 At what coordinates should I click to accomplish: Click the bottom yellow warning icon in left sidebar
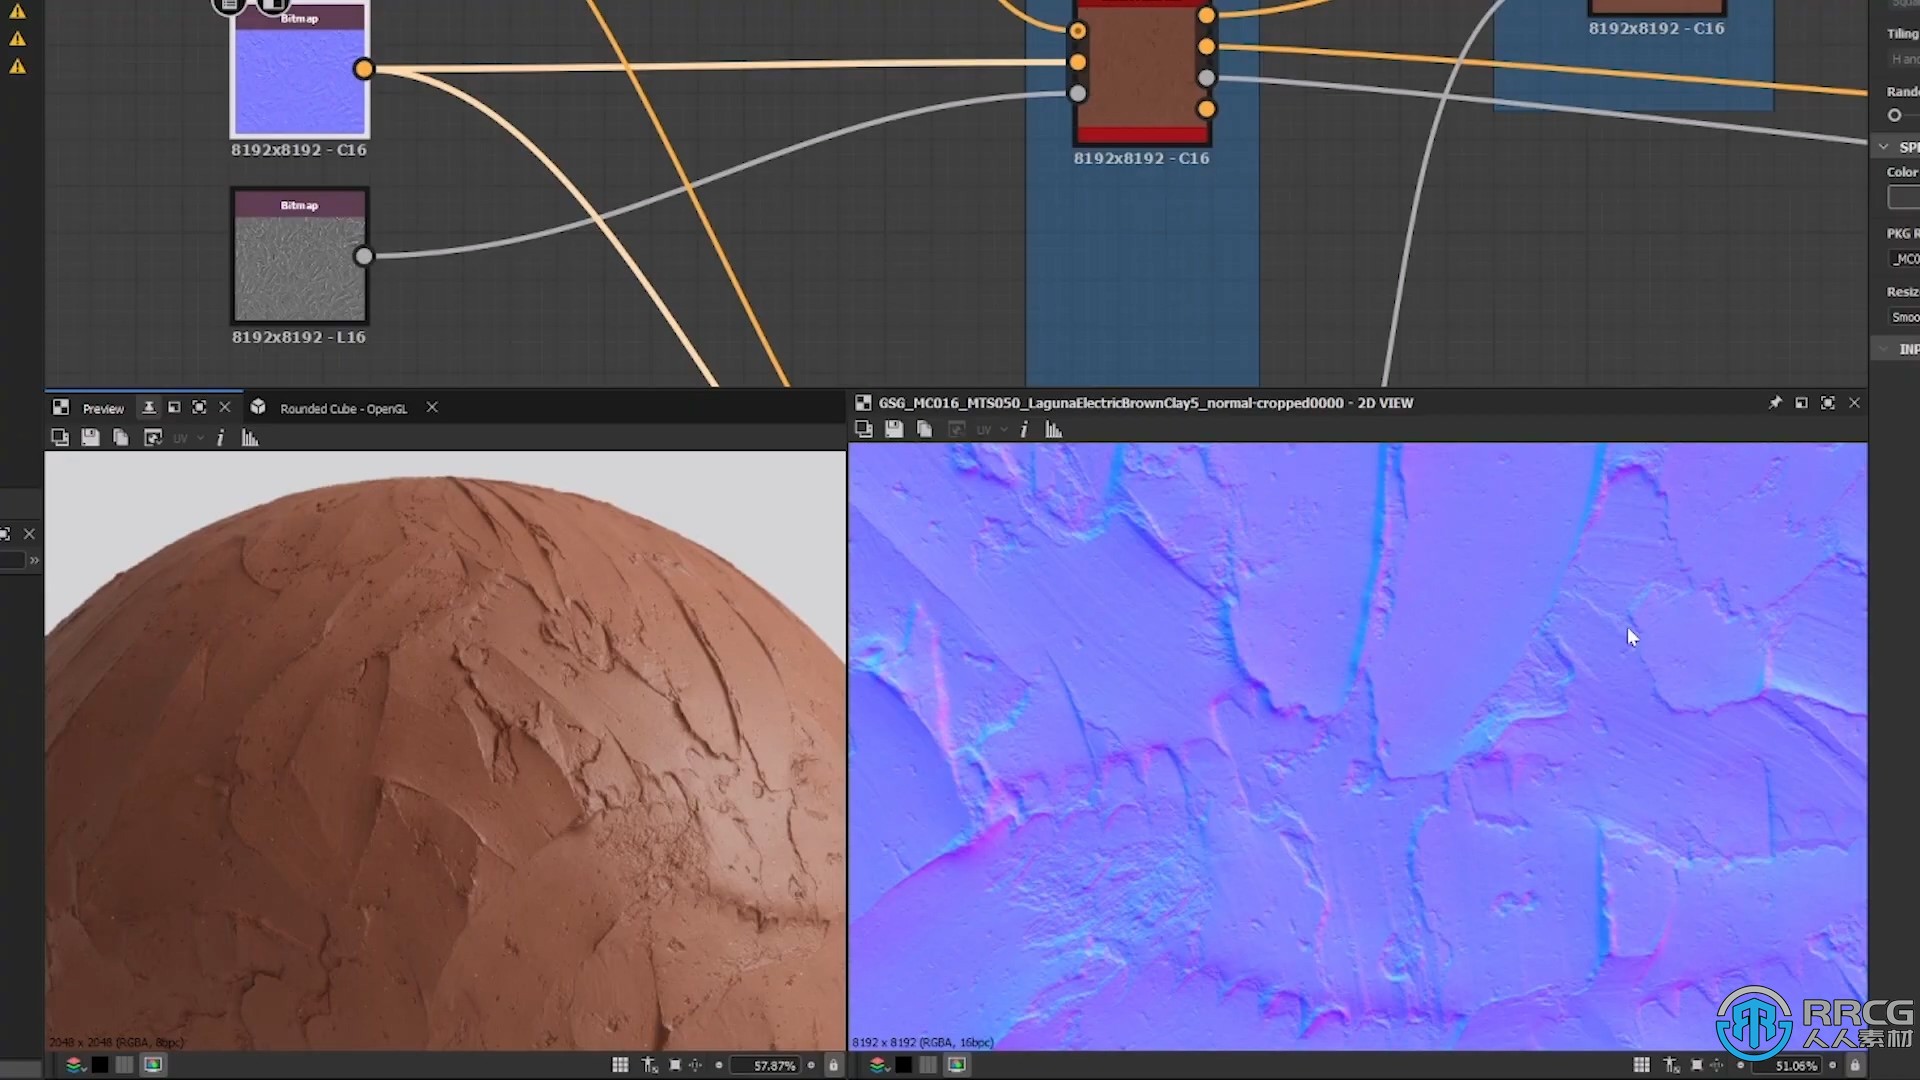click(17, 66)
